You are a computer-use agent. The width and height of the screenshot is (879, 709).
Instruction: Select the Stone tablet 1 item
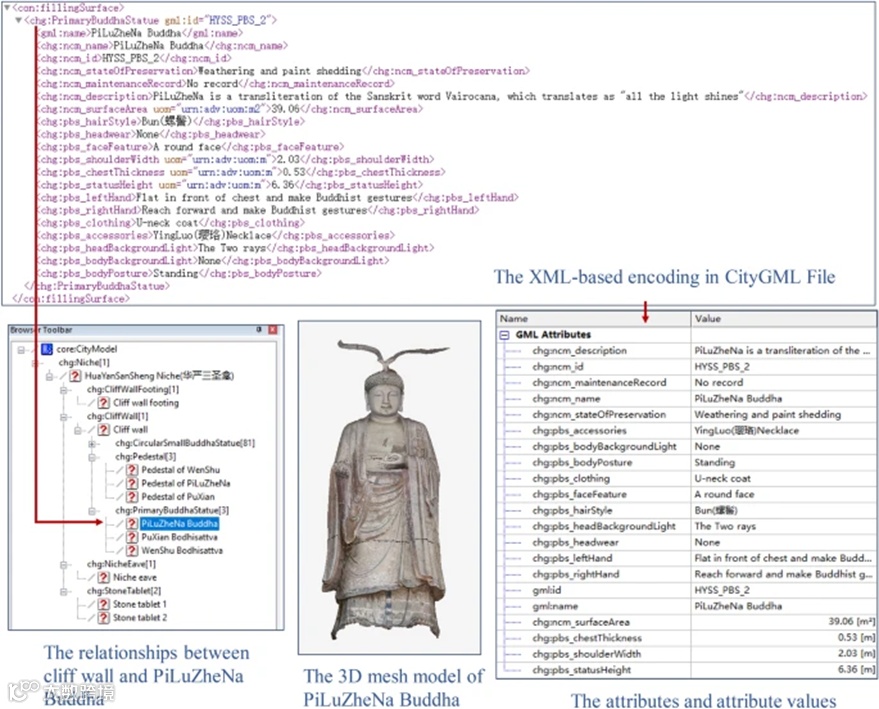[x=140, y=604]
